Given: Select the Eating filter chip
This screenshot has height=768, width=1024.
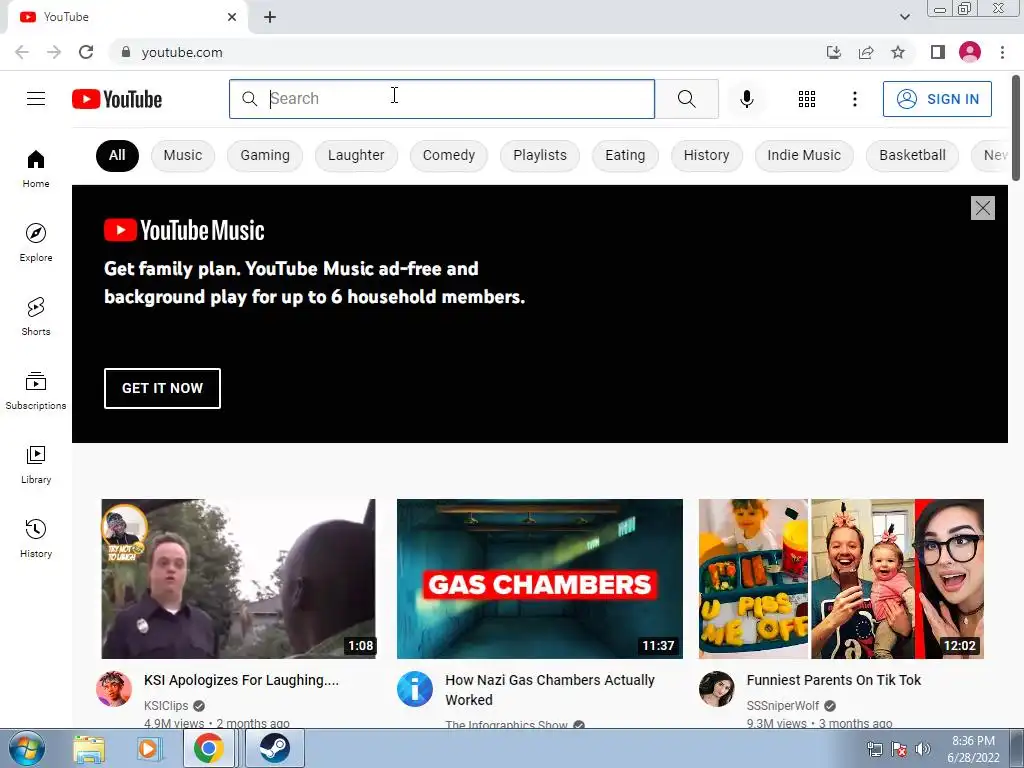Looking at the screenshot, I should 625,155.
